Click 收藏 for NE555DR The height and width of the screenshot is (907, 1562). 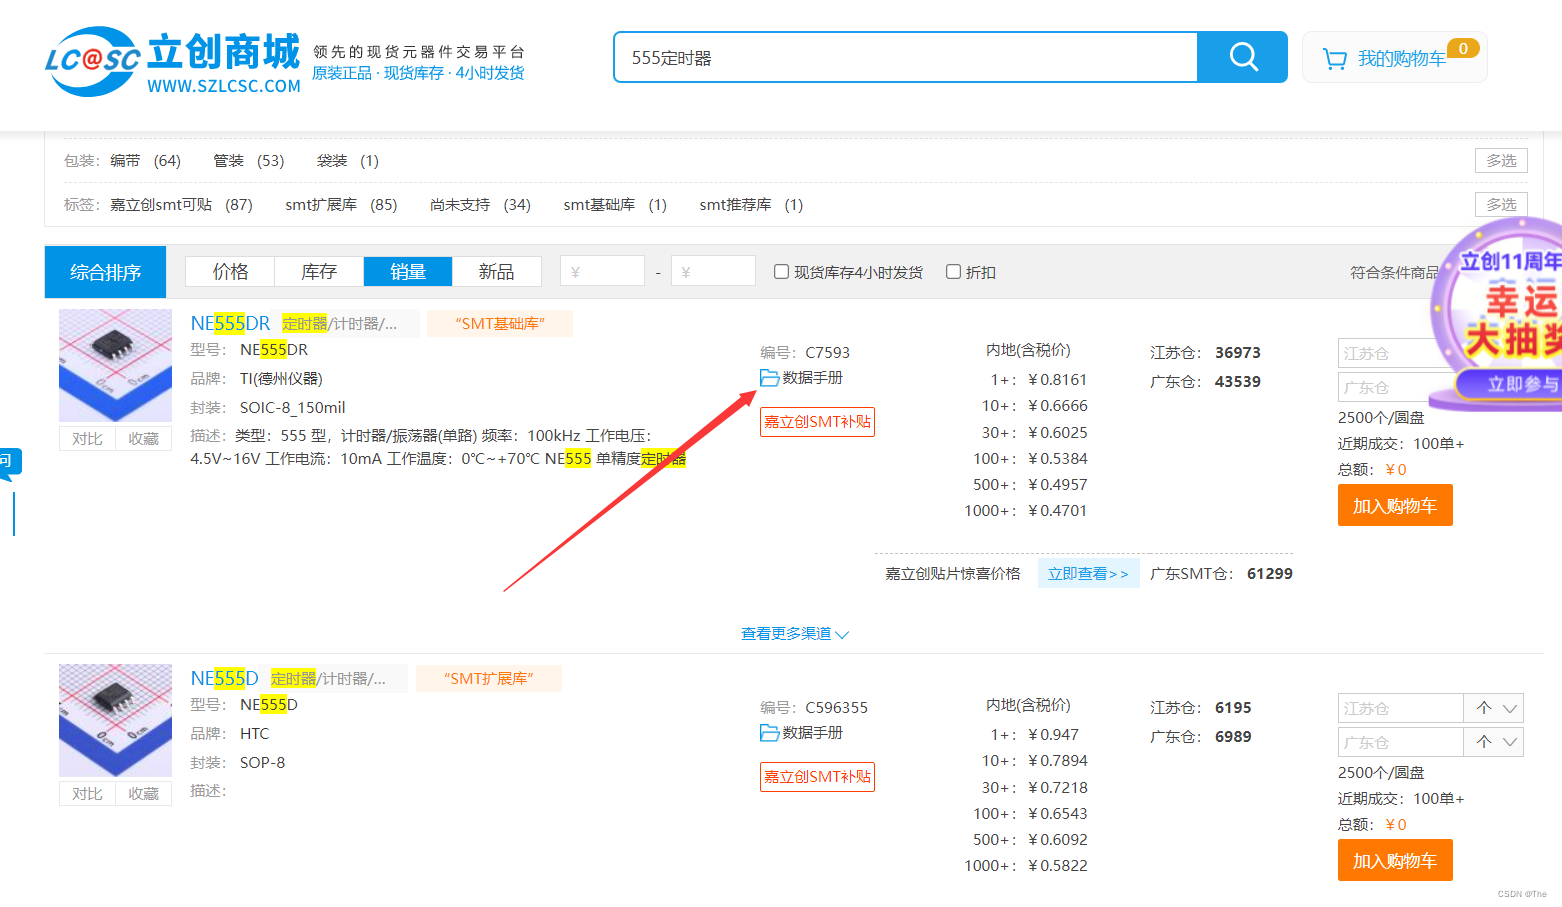pyautogui.click(x=143, y=438)
